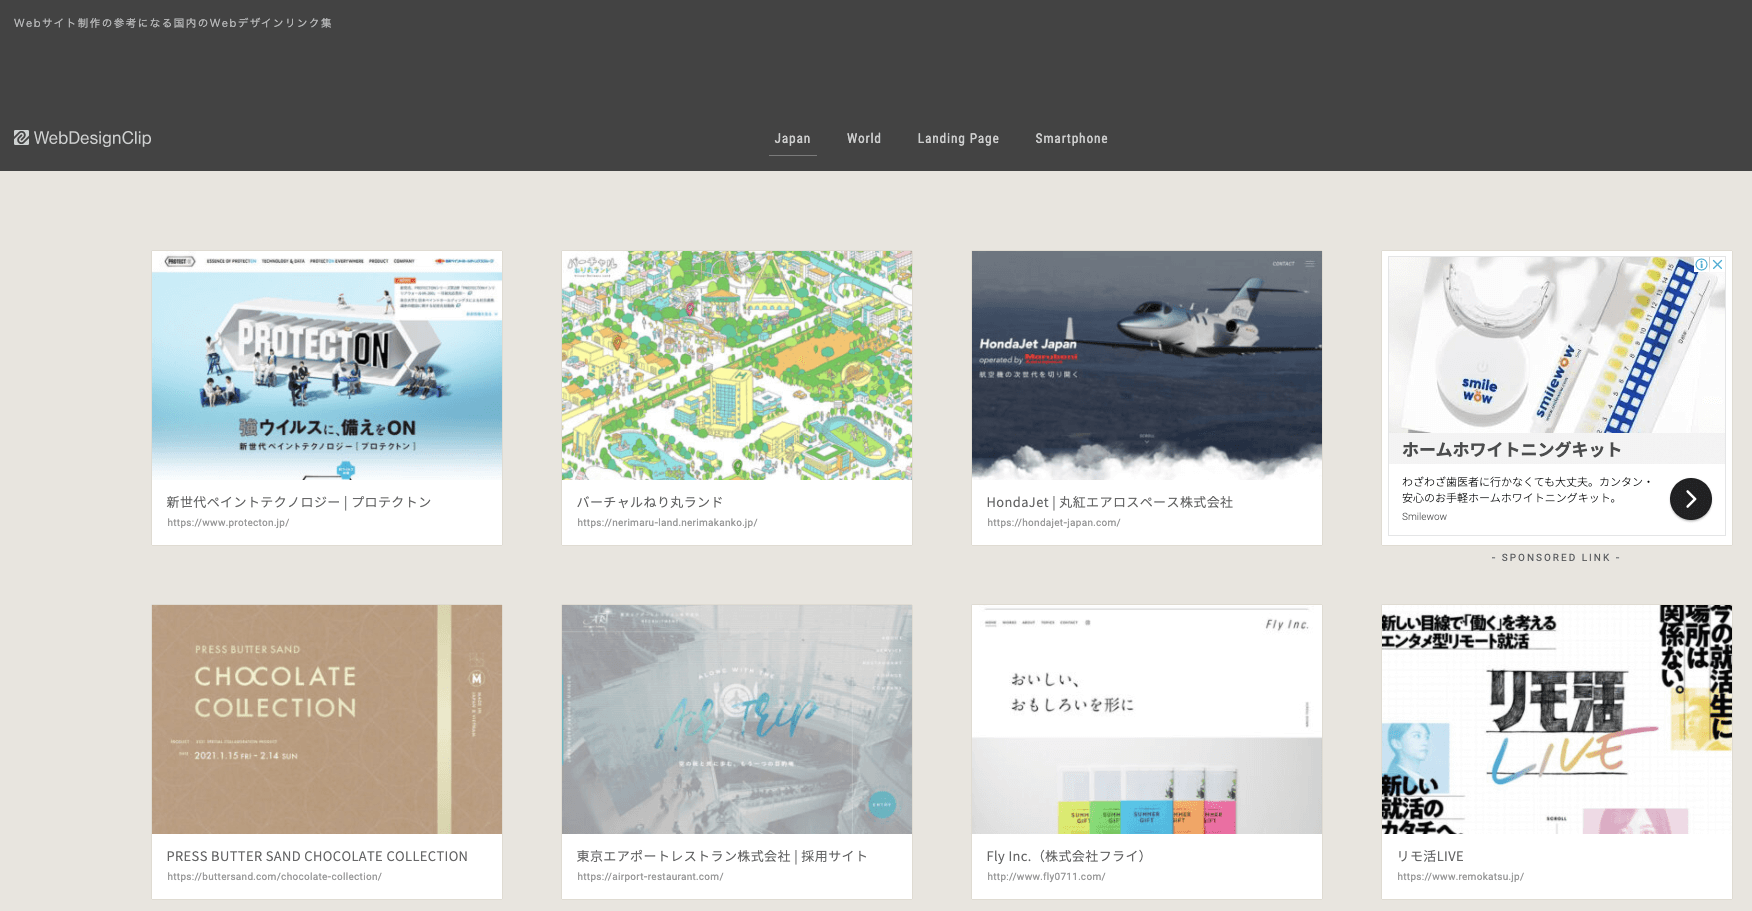Click the PRESS BUTTER SAND CHOCOLATE COLLECTION title
Screen dimensions: 1752x911
pyautogui.click(x=317, y=856)
